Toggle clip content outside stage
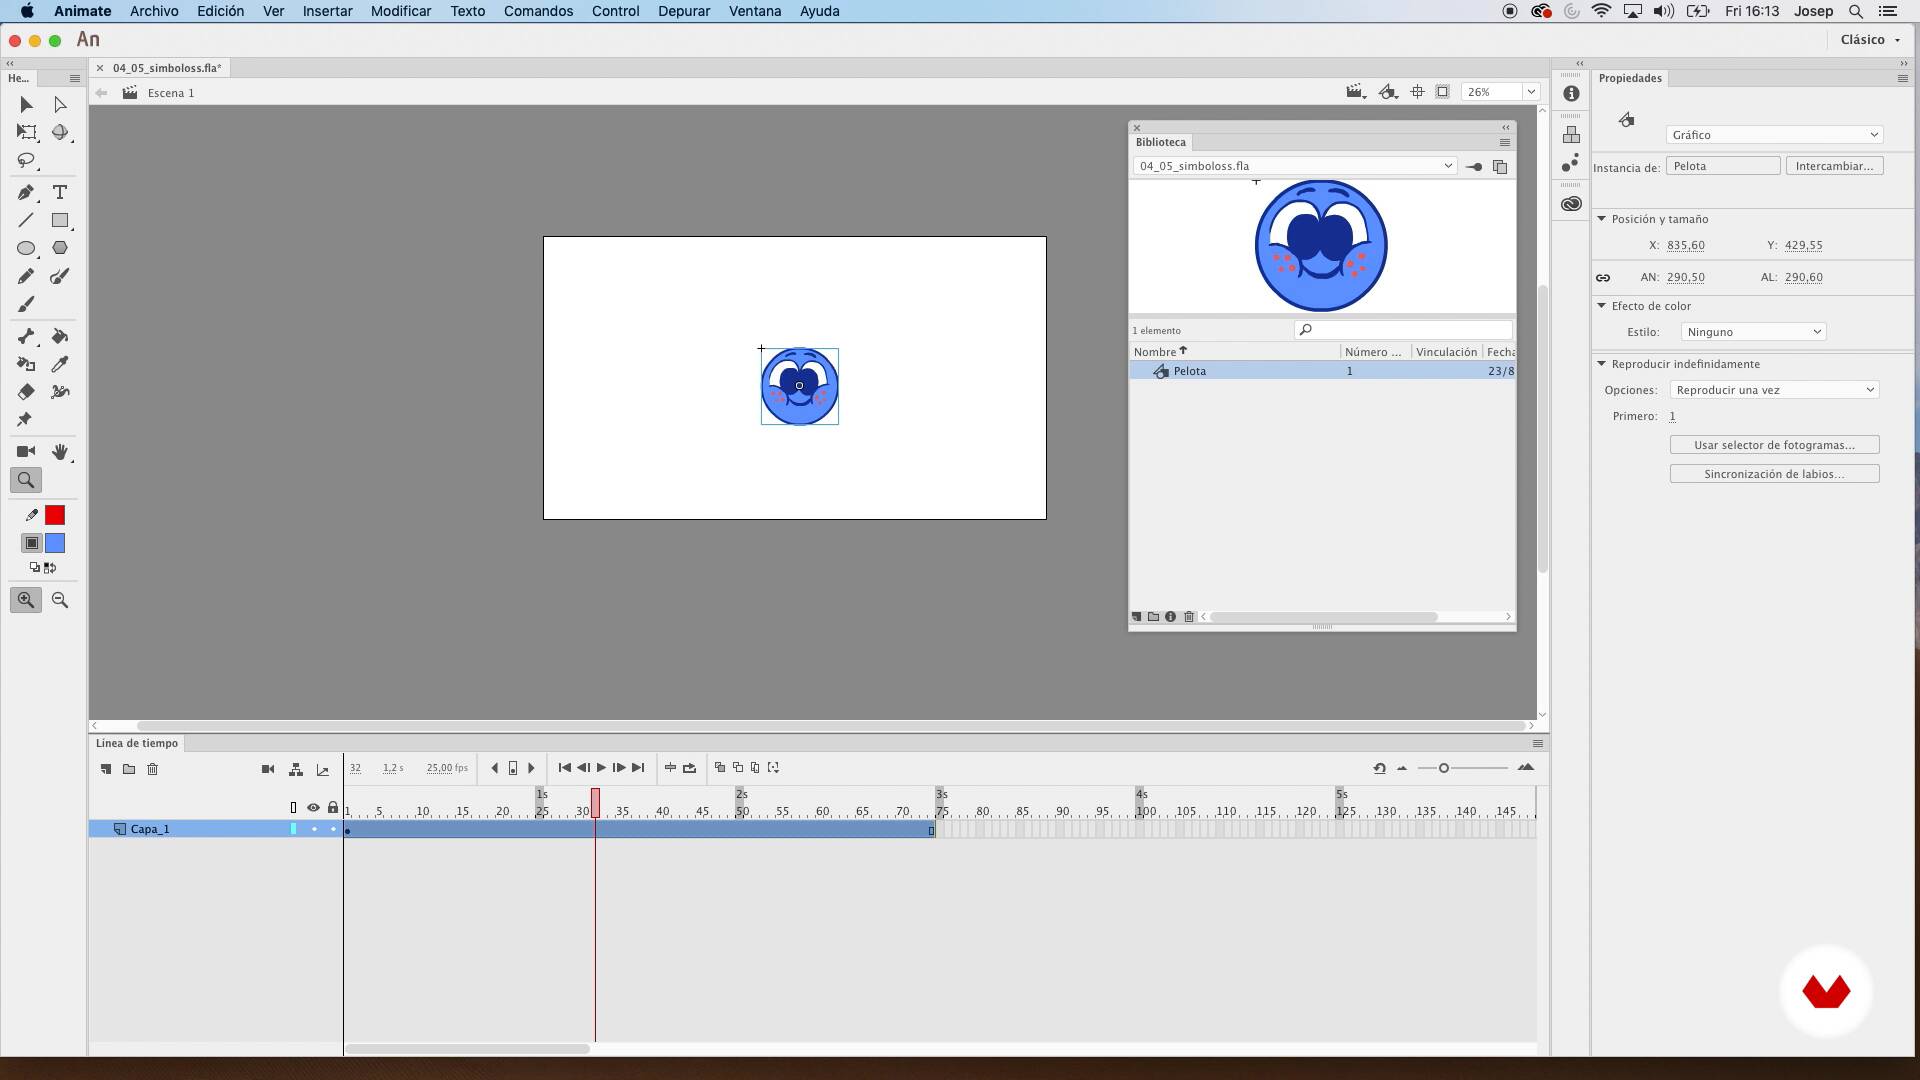Viewport: 1920px width, 1080px height. coord(1442,92)
